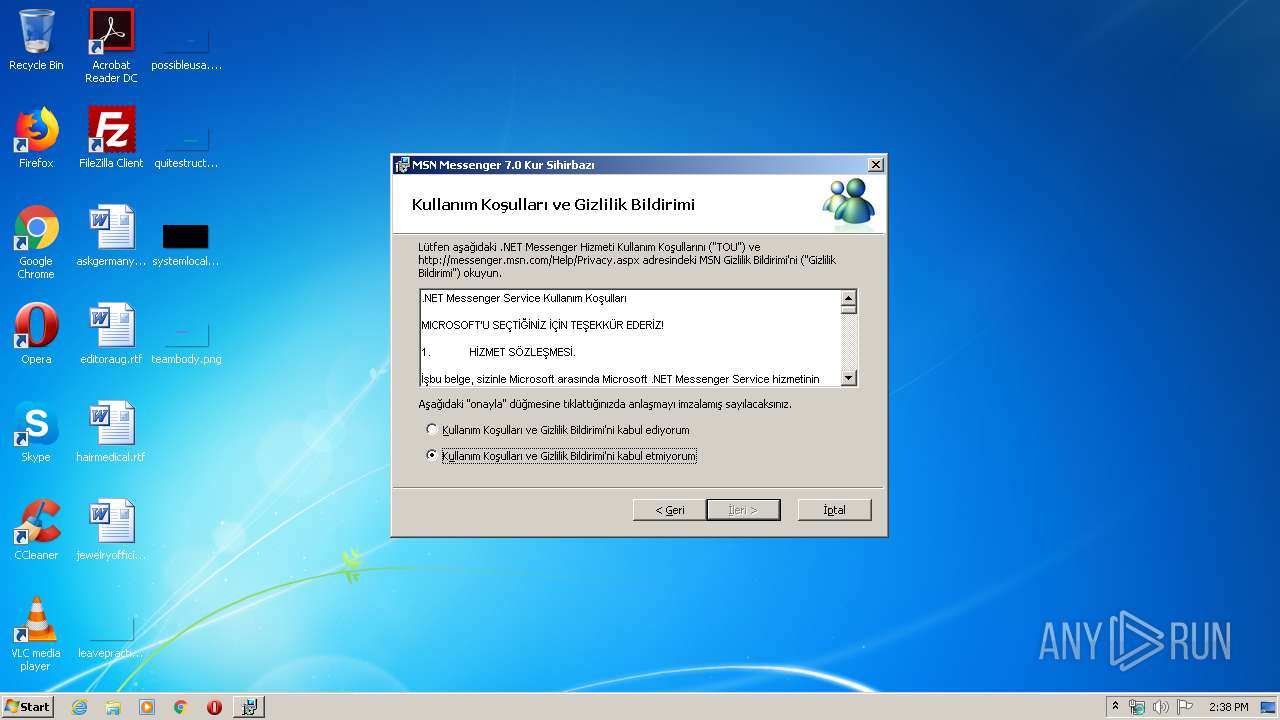Open the Firefox desktop shortcut
This screenshot has width=1280, height=720.
(x=36, y=138)
